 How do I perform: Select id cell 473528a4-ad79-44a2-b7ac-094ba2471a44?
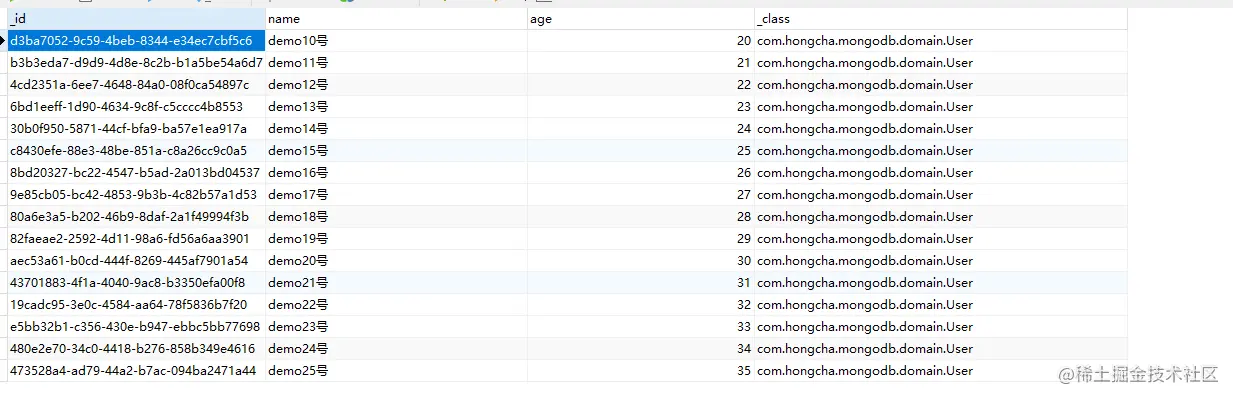(136, 371)
